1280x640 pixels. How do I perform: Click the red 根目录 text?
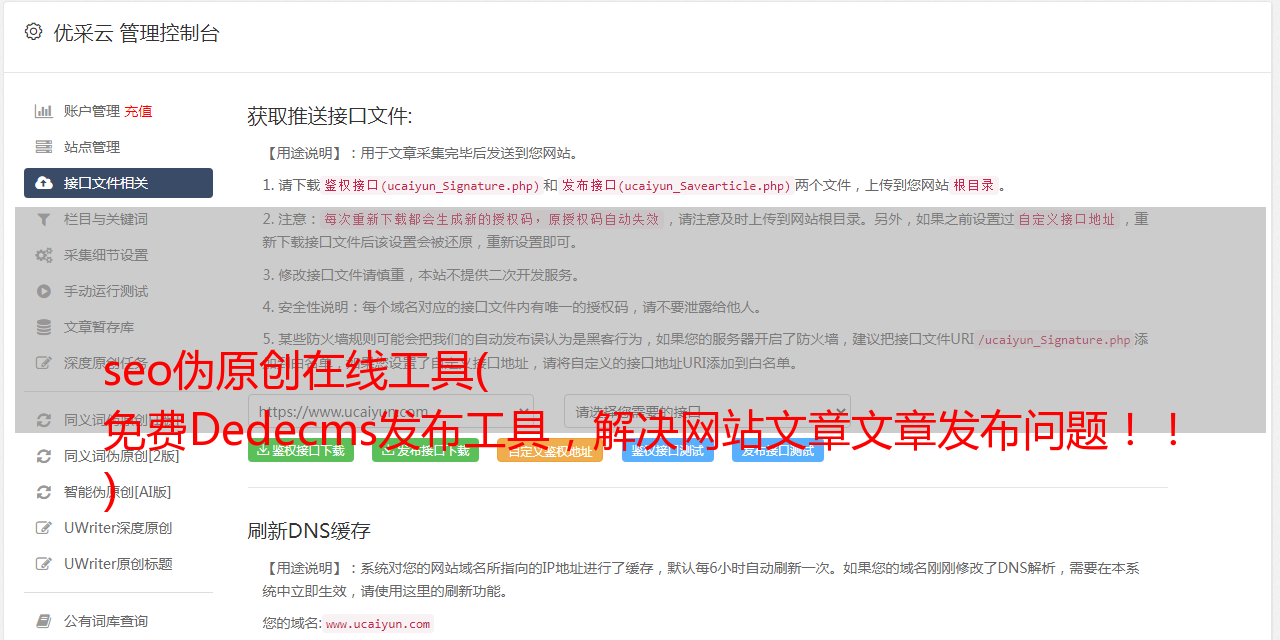(x=974, y=185)
